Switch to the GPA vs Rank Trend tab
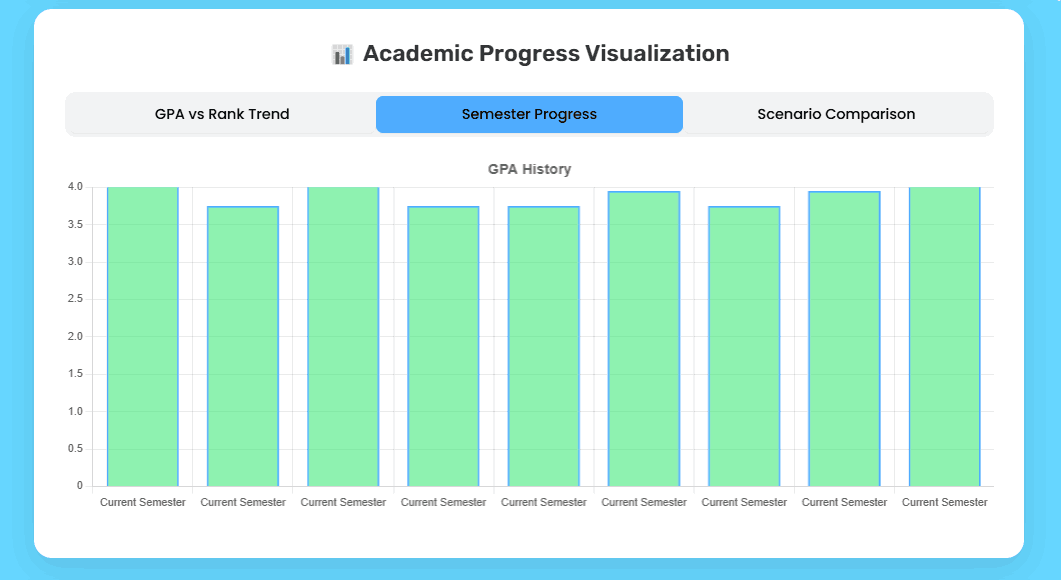Viewport: 1061px width, 580px height. [x=222, y=114]
